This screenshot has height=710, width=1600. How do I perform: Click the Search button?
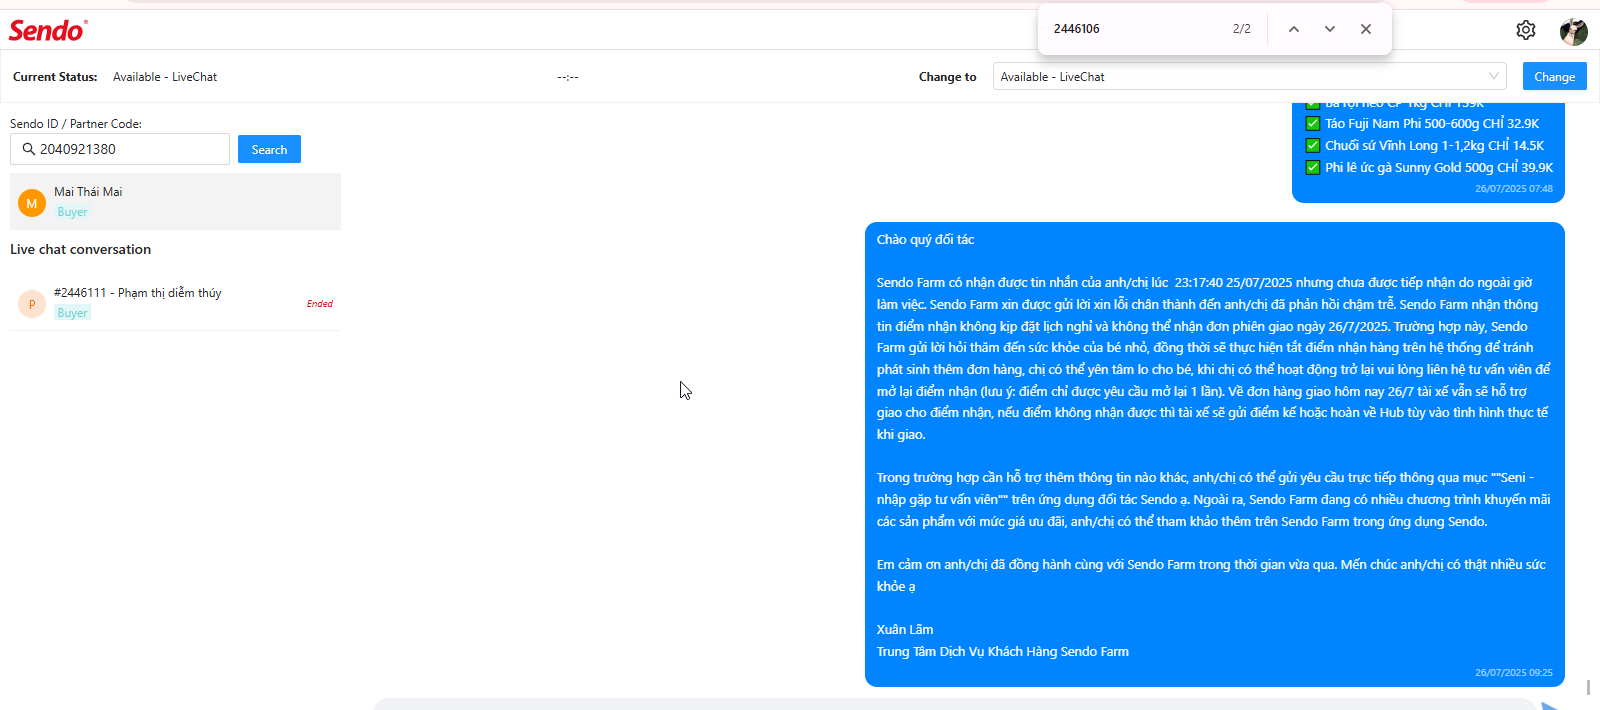point(269,149)
